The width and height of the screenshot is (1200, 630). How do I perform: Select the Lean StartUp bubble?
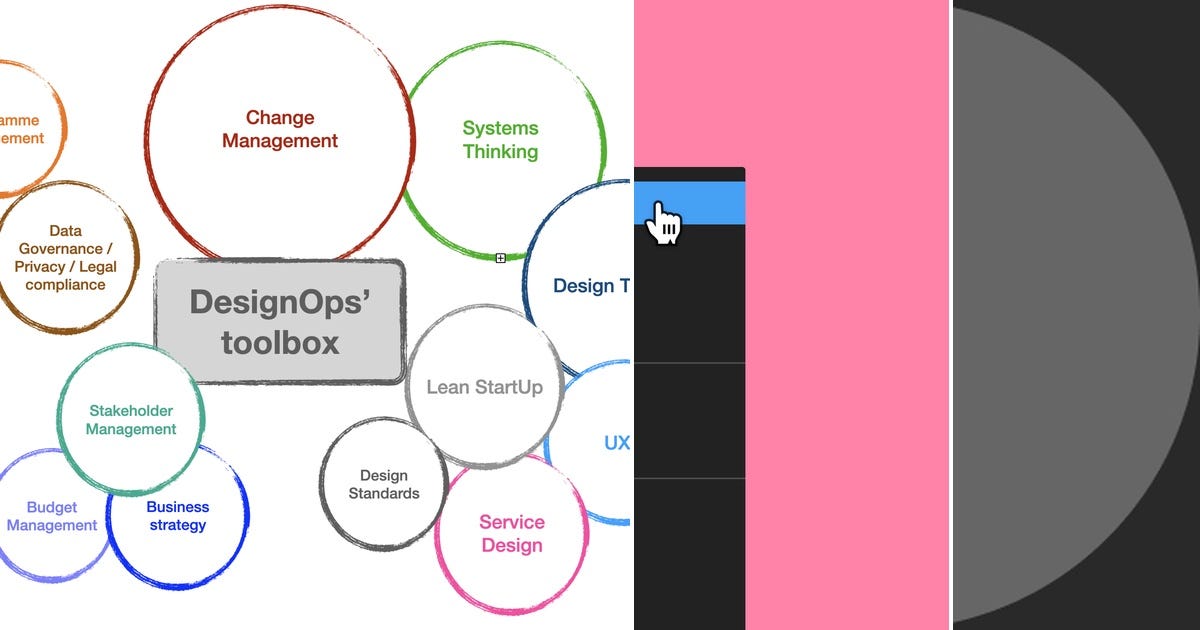point(484,386)
